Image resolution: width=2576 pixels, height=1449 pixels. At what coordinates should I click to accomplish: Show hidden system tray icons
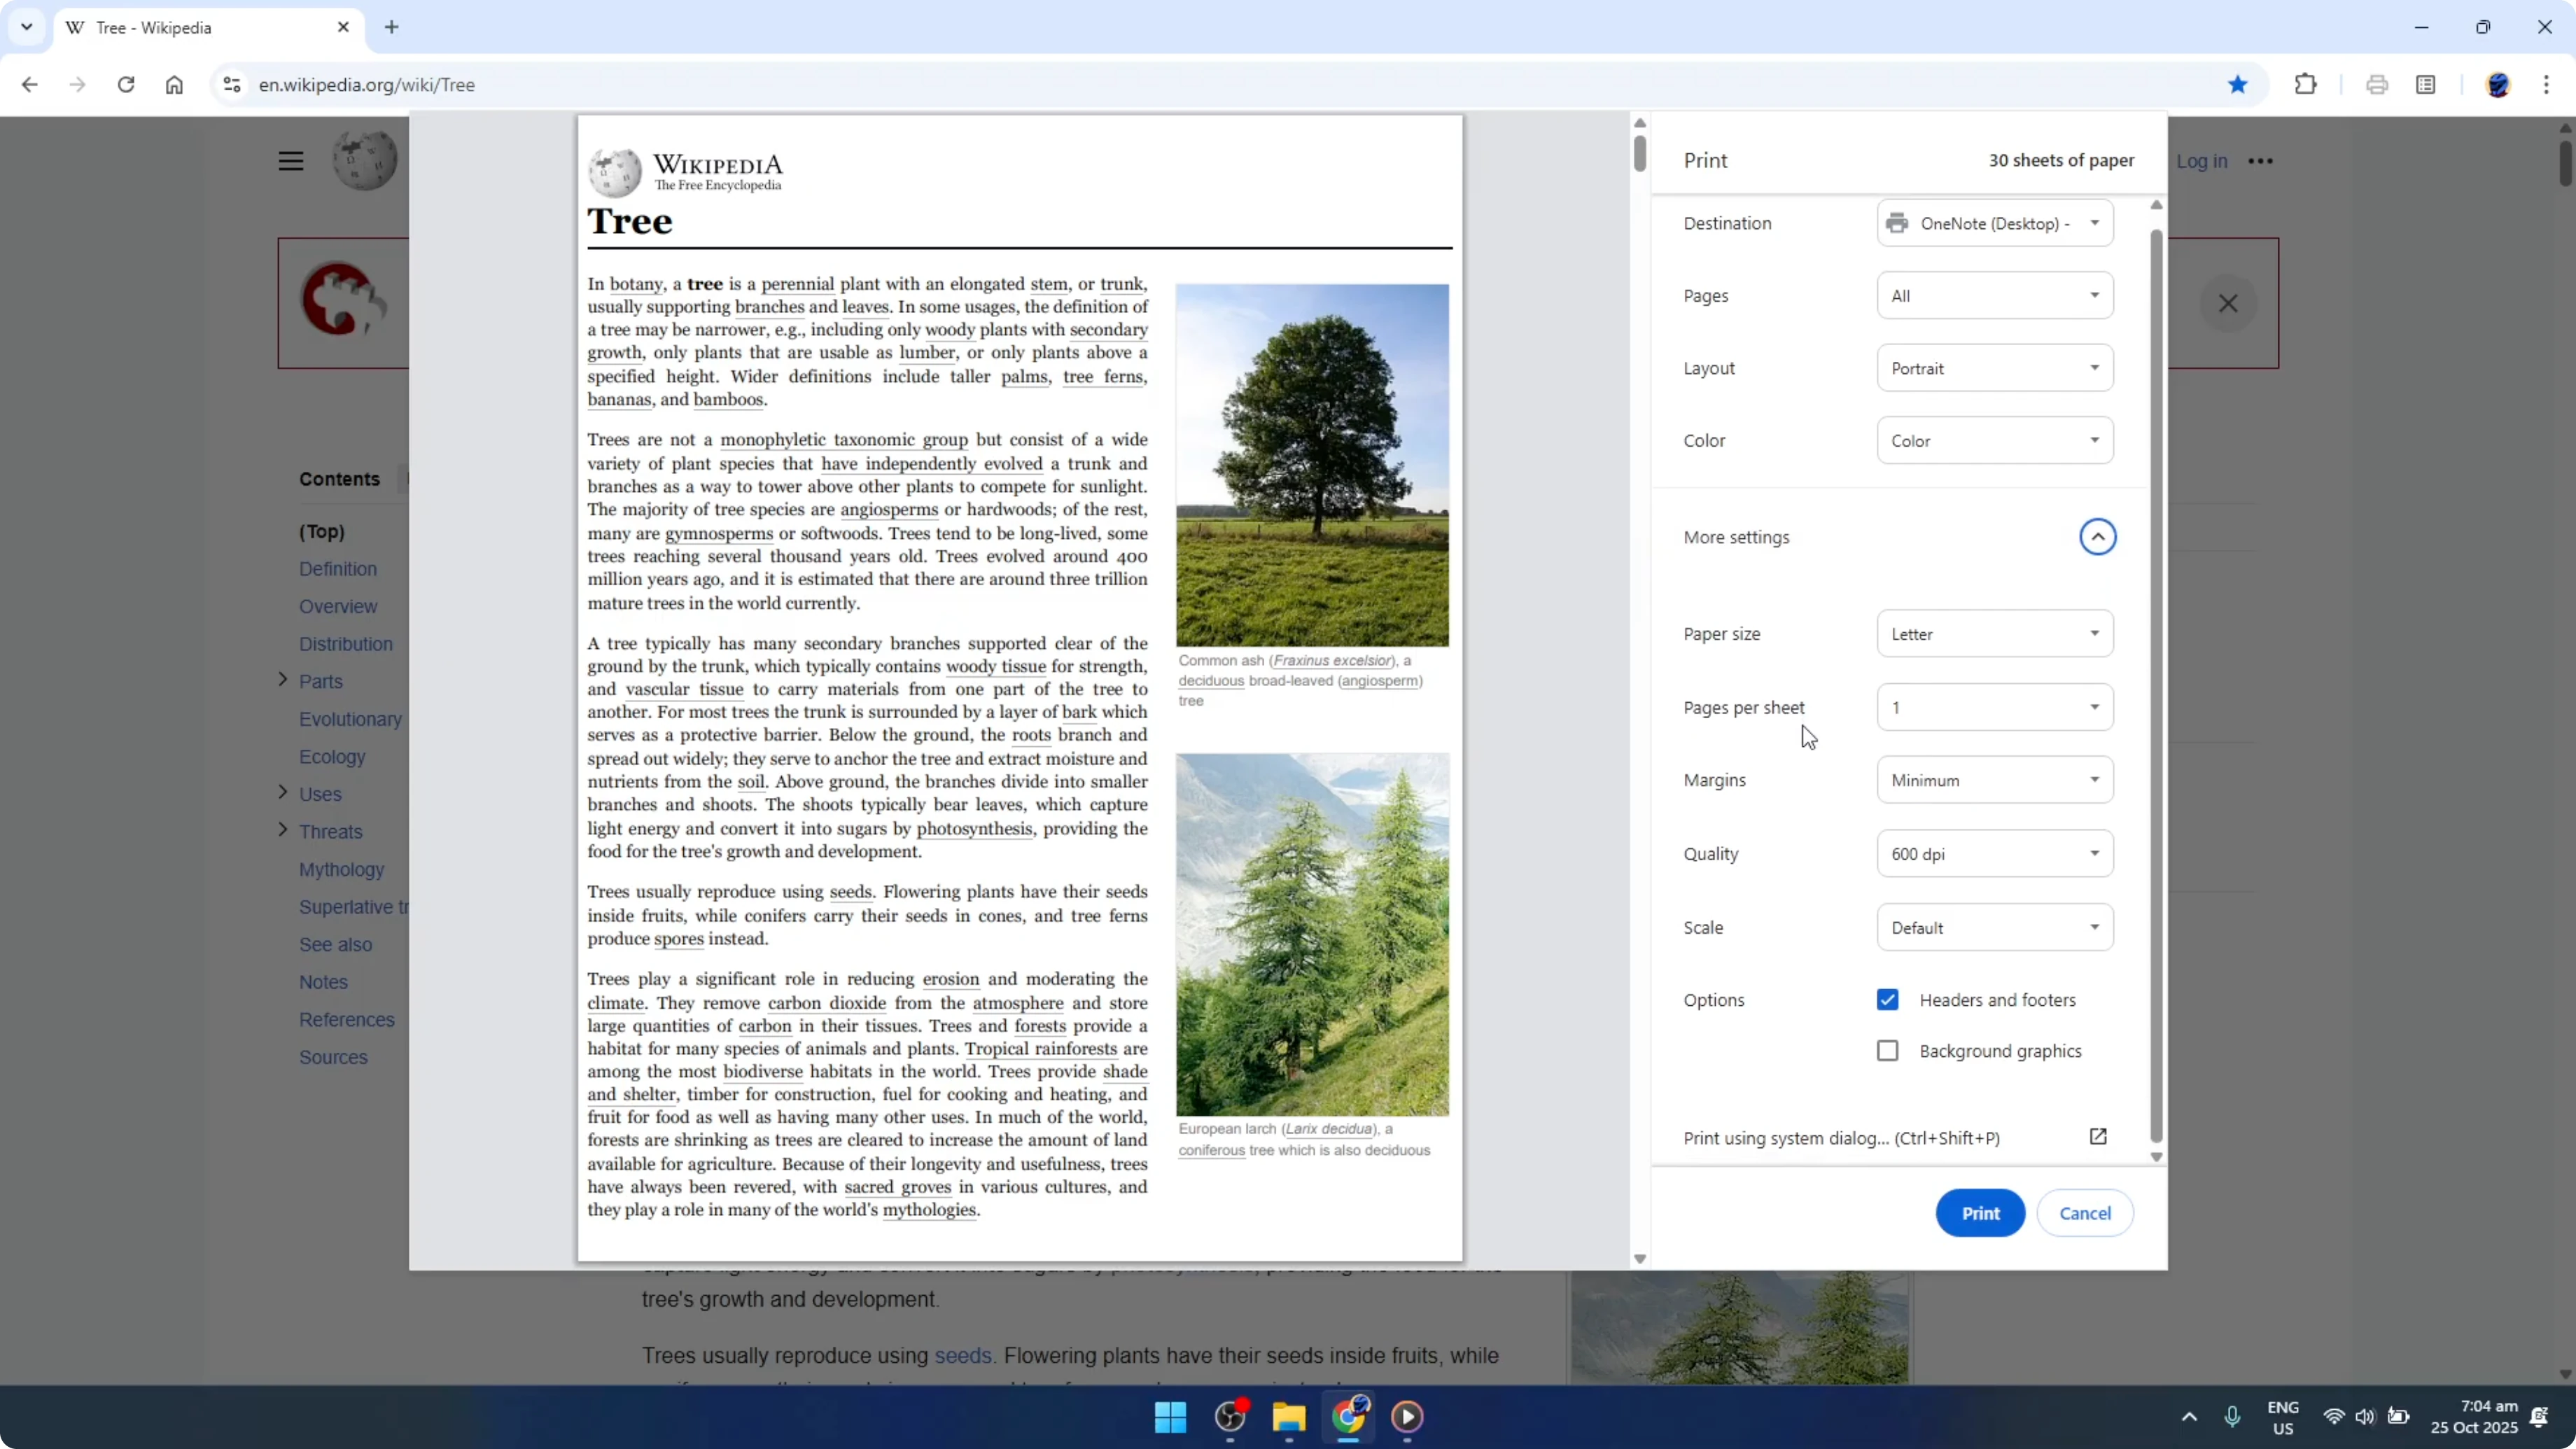[2189, 1417]
